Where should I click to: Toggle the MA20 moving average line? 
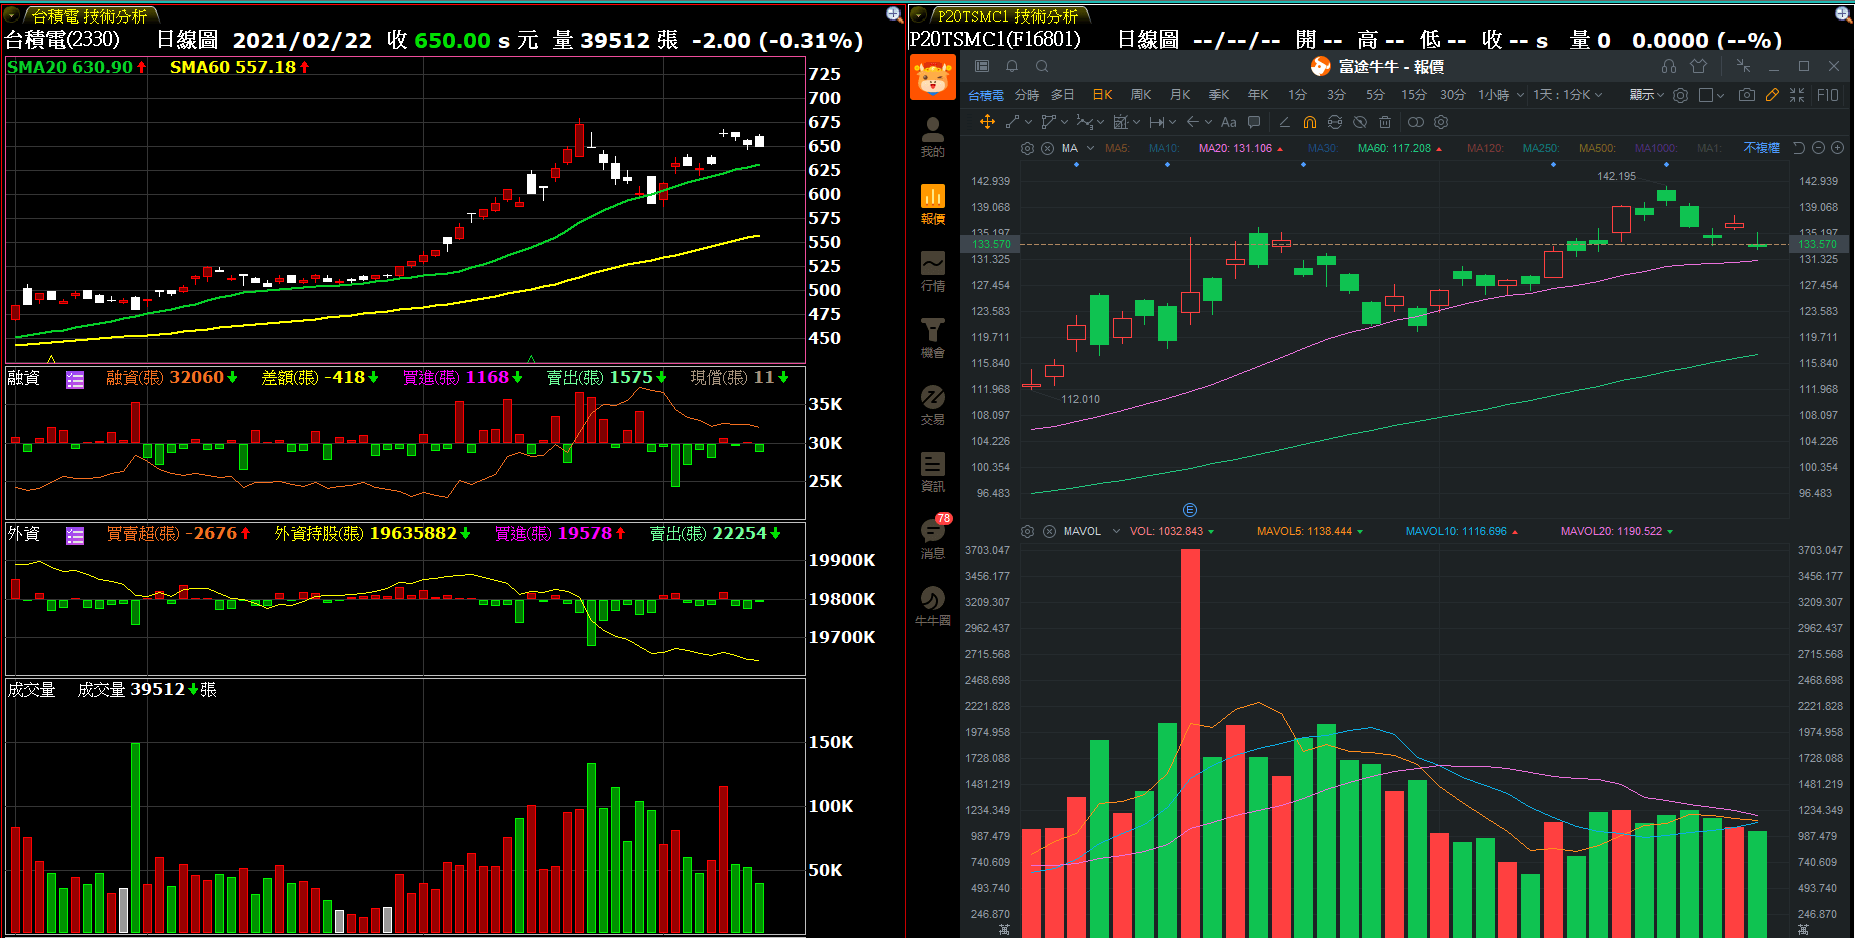[x=1235, y=148]
